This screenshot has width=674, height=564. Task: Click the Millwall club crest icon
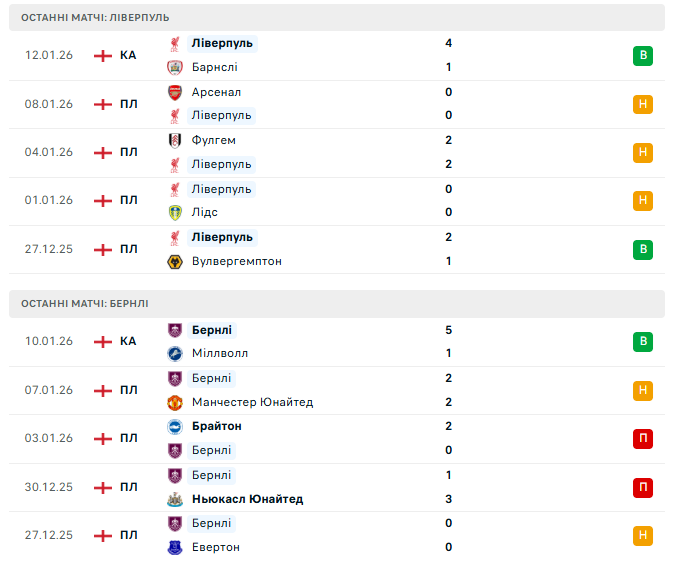pos(174,353)
